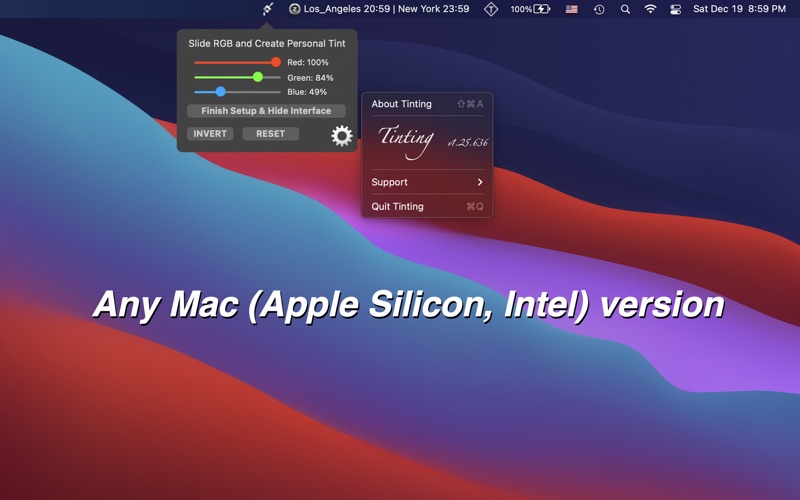Click the INVERT button

tap(210, 134)
